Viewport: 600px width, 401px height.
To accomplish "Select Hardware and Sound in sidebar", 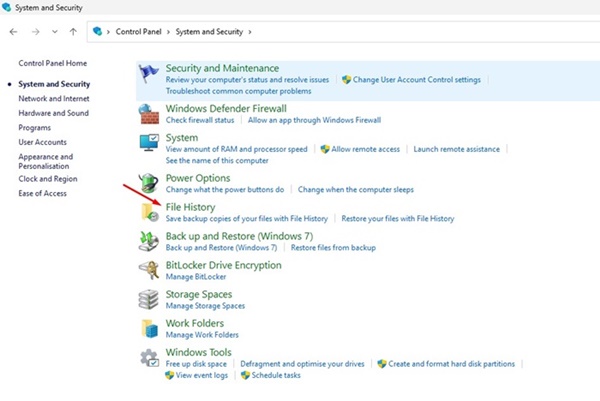I will click(54, 113).
